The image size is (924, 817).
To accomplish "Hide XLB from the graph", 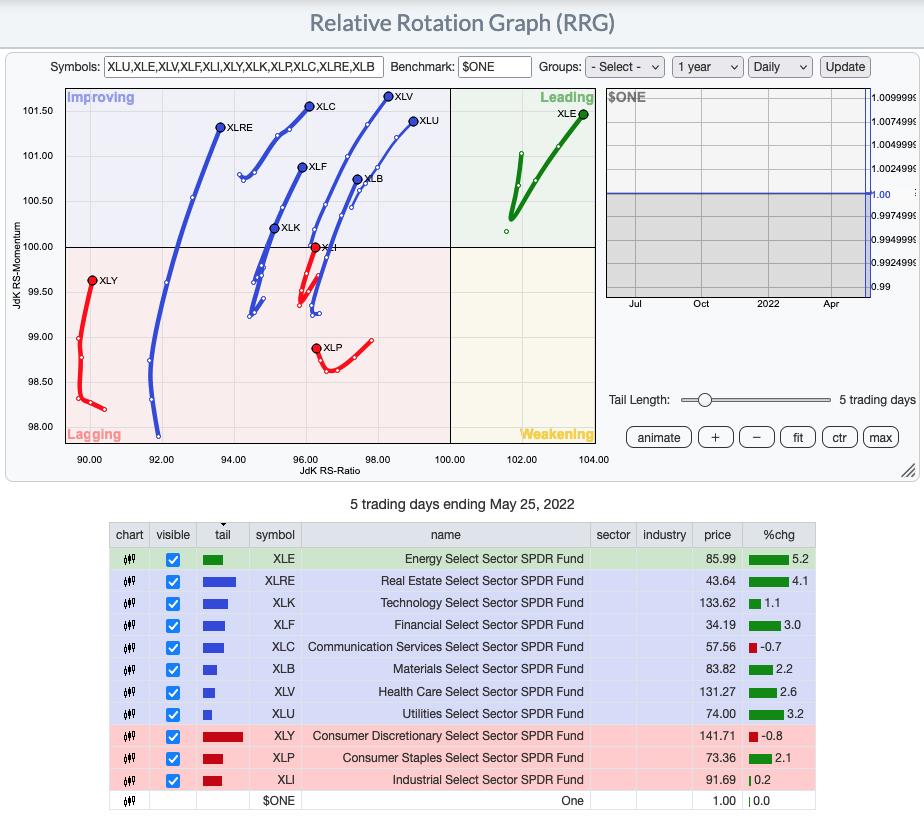I will (173, 670).
